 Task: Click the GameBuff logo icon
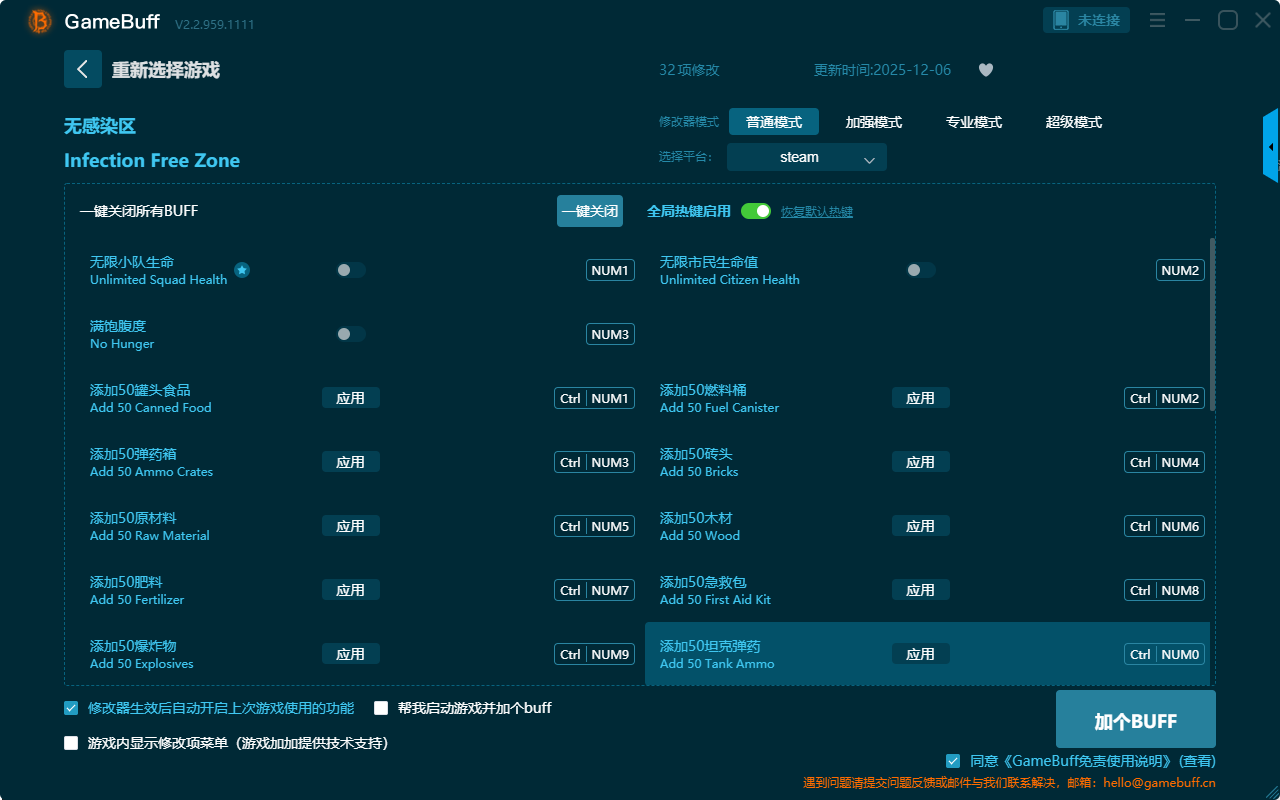click(x=40, y=21)
